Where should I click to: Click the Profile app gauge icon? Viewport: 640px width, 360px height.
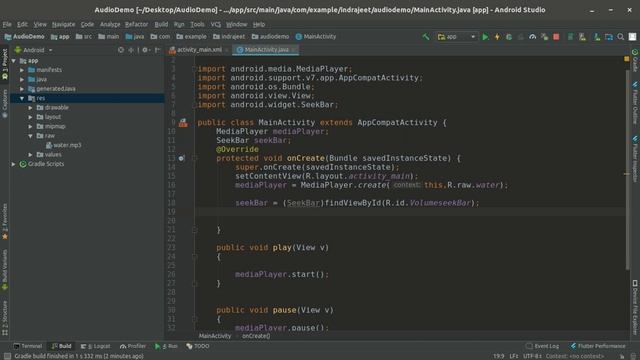(532, 37)
